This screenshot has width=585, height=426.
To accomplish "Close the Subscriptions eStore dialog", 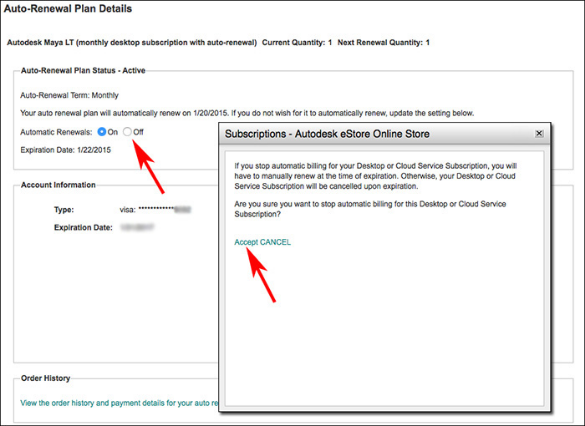I will pyautogui.click(x=539, y=134).
